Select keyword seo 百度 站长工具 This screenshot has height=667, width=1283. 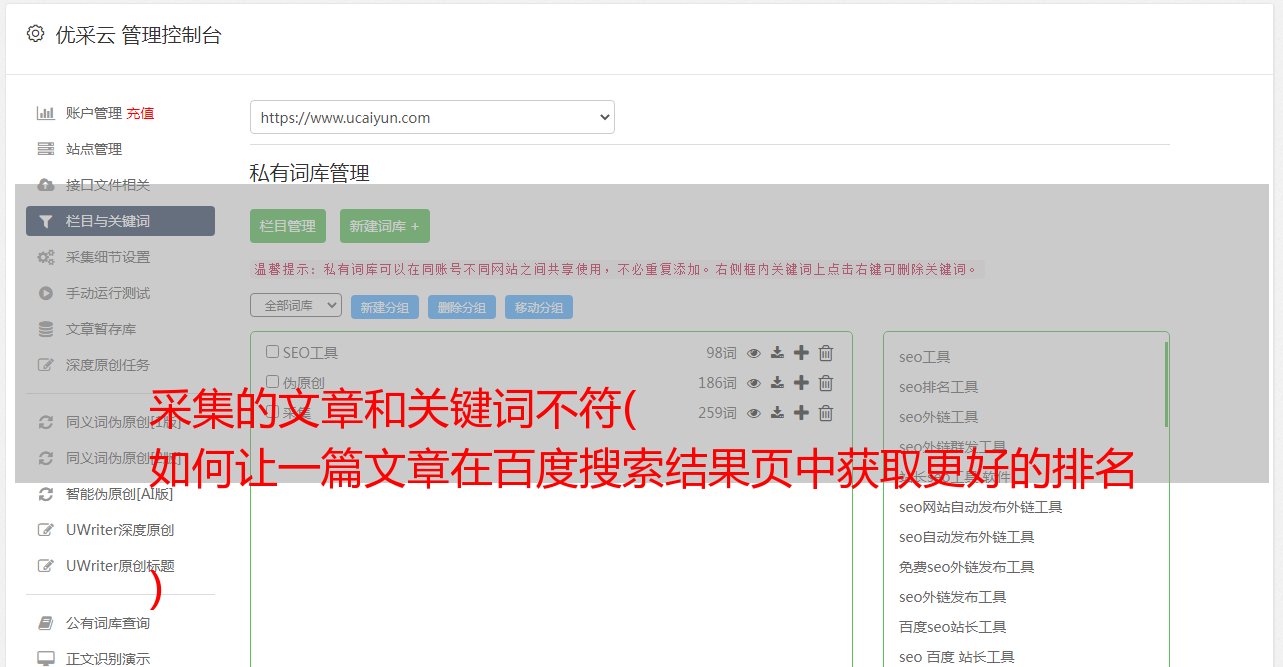pyautogui.click(x=956, y=657)
